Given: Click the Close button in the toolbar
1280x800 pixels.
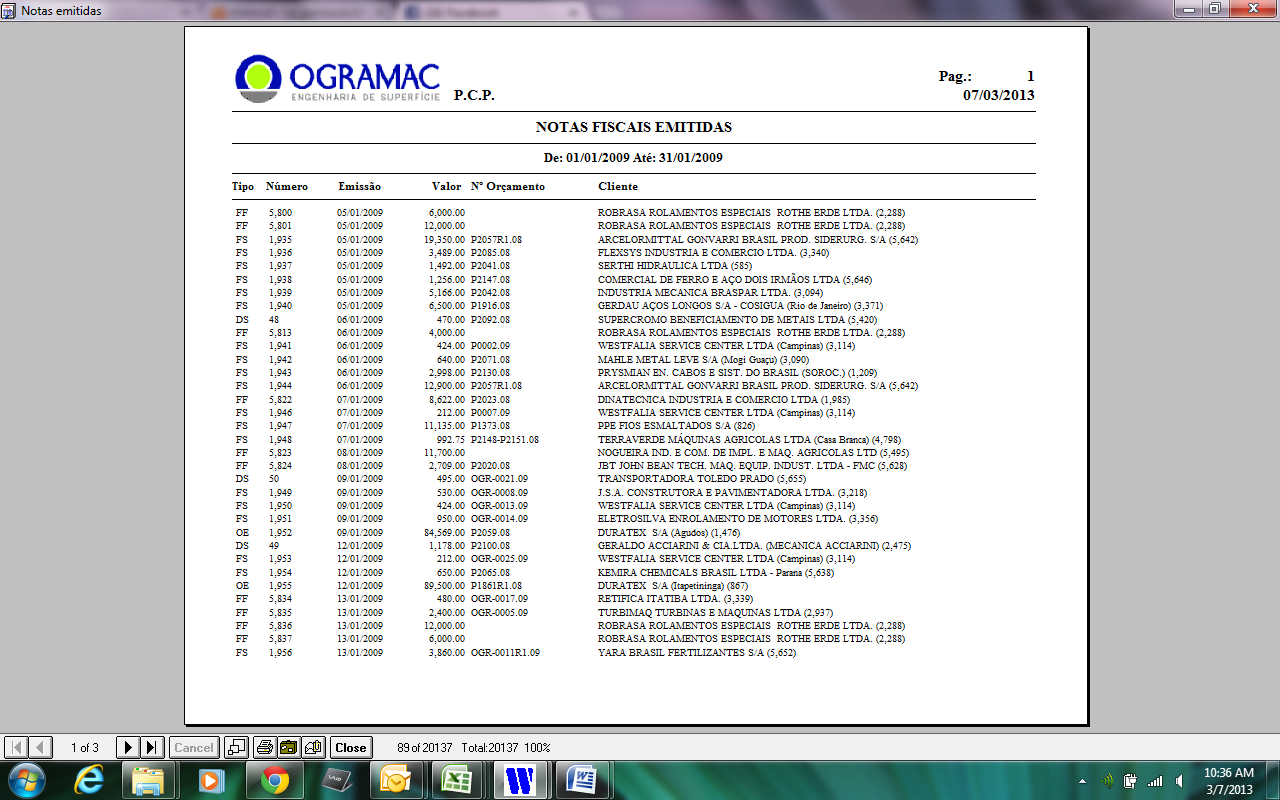Looking at the screenshot, I should (351, 747).
